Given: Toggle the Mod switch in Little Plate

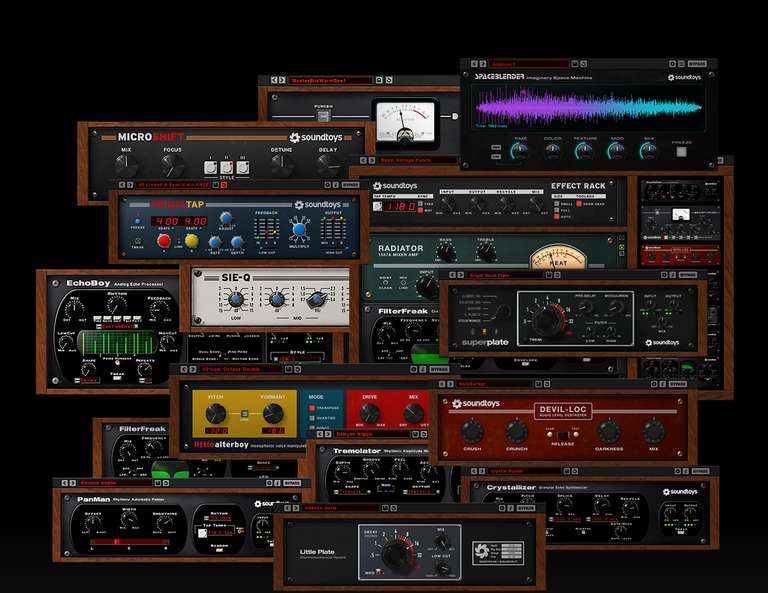Looking at the screenshot, I should [x=379, y=572].
